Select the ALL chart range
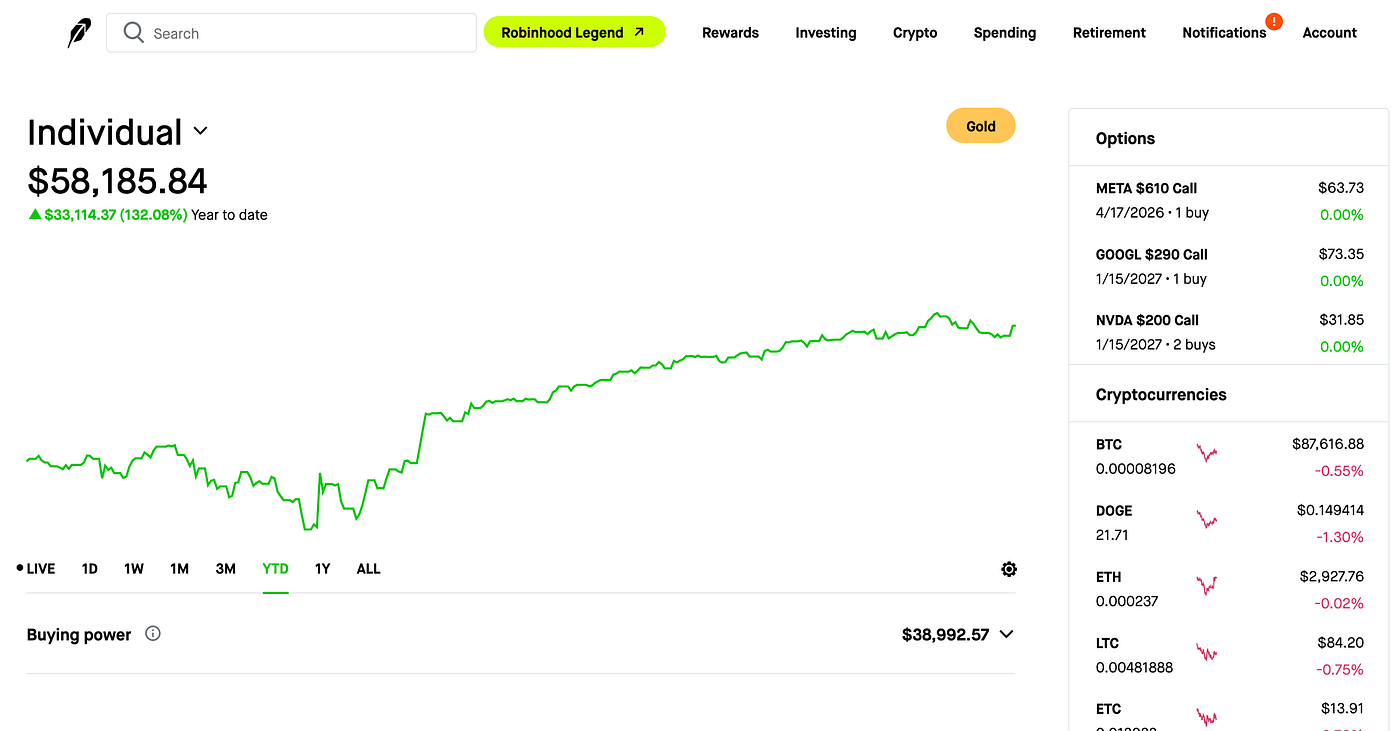This screenshot has width=1400, height=731. click(x=368, y=569)
